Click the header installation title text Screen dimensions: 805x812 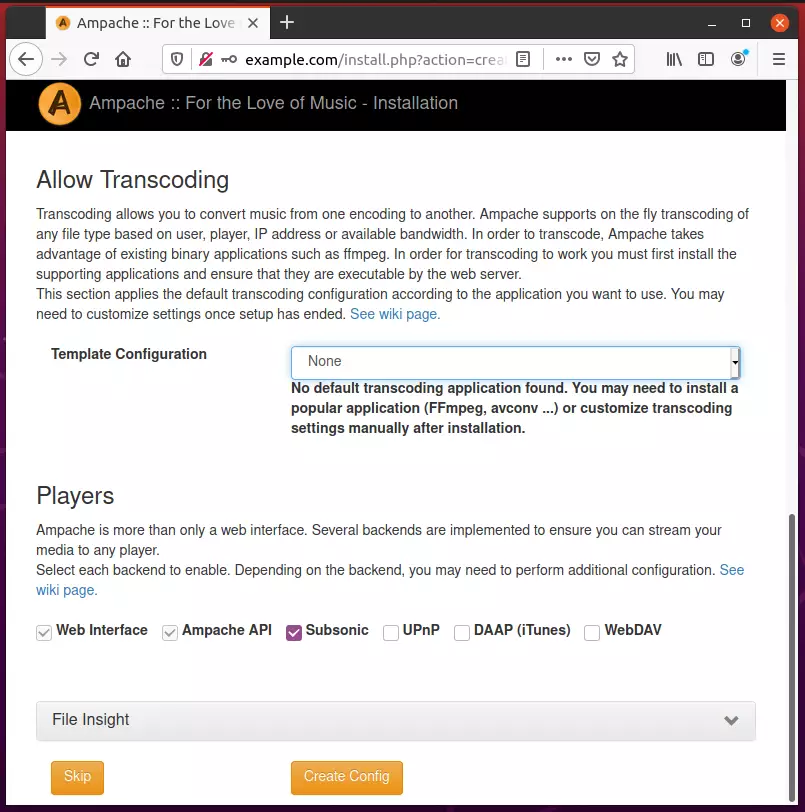tap(274, 103)
